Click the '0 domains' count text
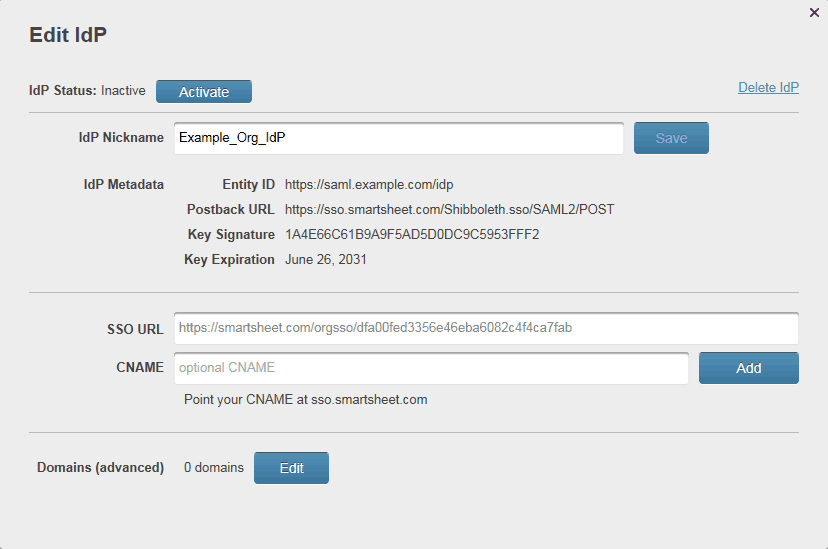 (x=214, y=468)
